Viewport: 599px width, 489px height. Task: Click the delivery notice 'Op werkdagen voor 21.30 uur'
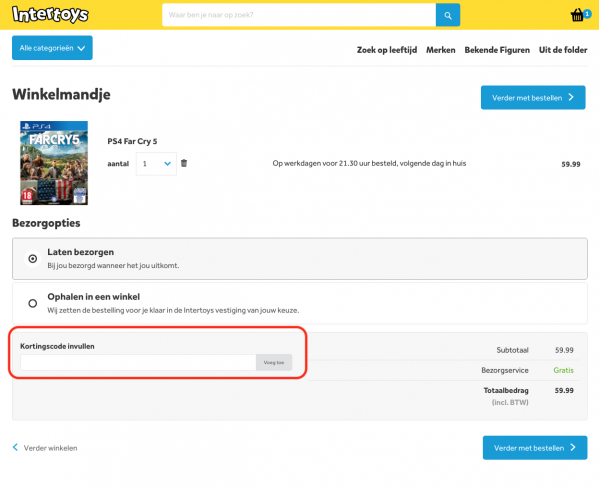coord(369,164)
